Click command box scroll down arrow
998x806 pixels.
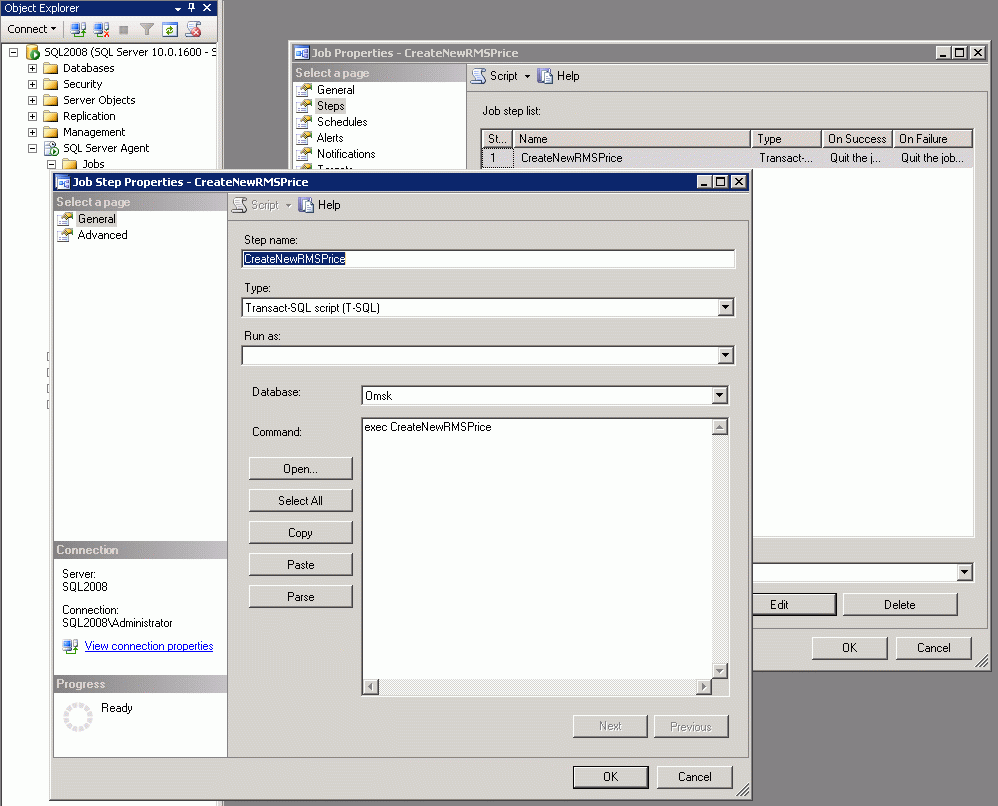[x=720, y=671]
